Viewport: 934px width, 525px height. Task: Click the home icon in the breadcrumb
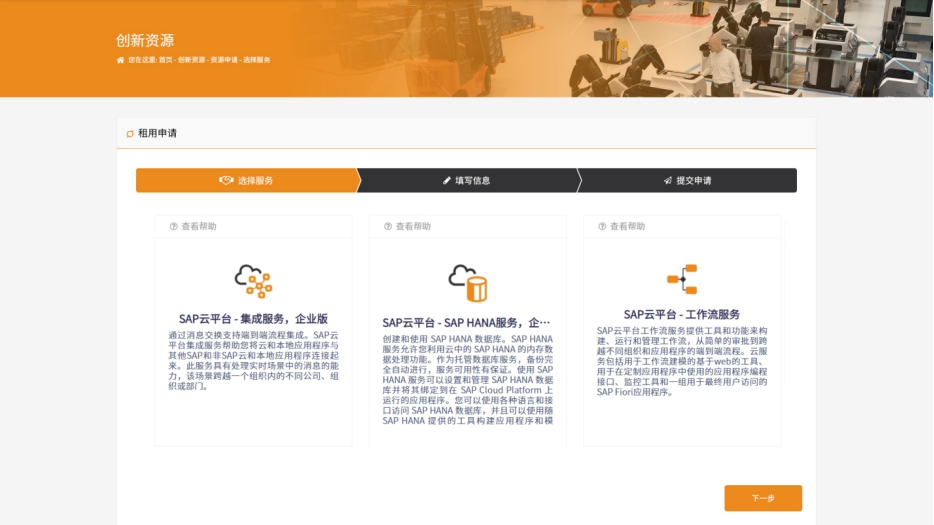click(120, 60)
